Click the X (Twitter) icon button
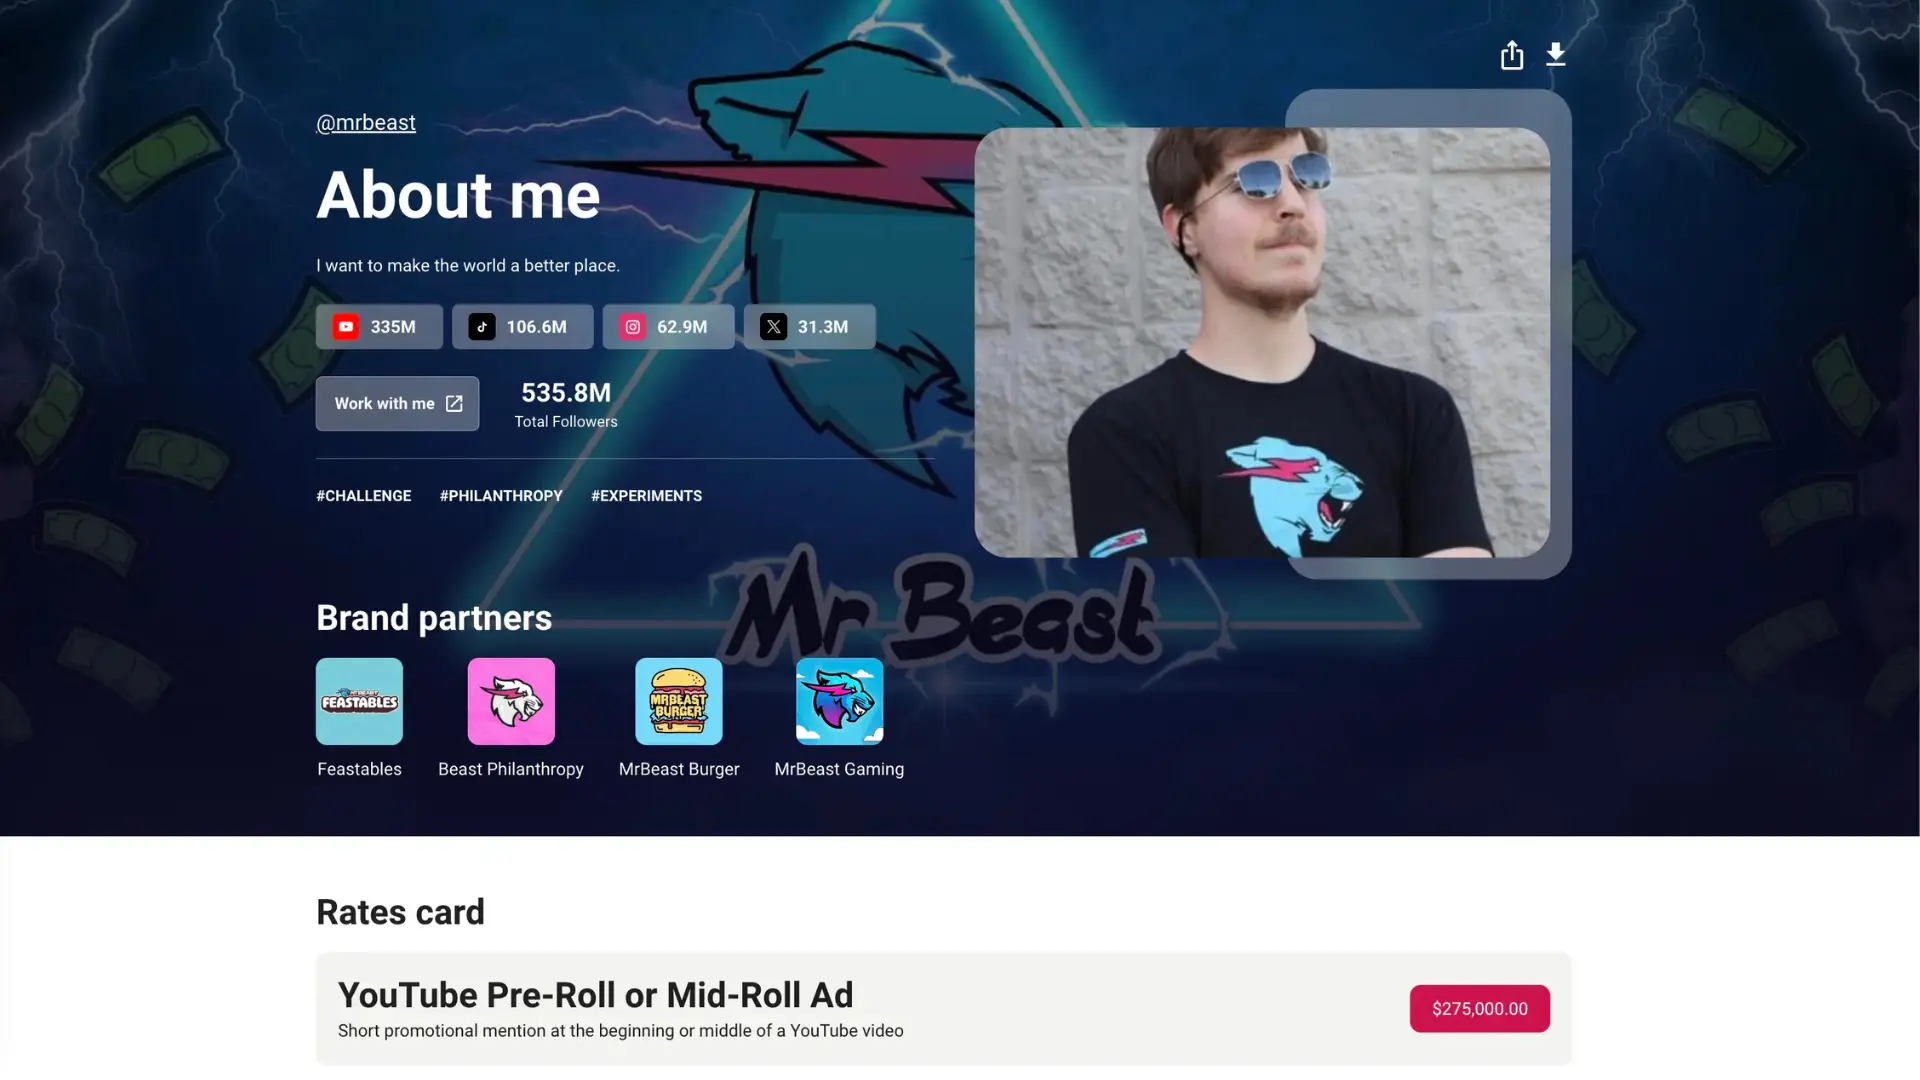 [x=773, y=326]
